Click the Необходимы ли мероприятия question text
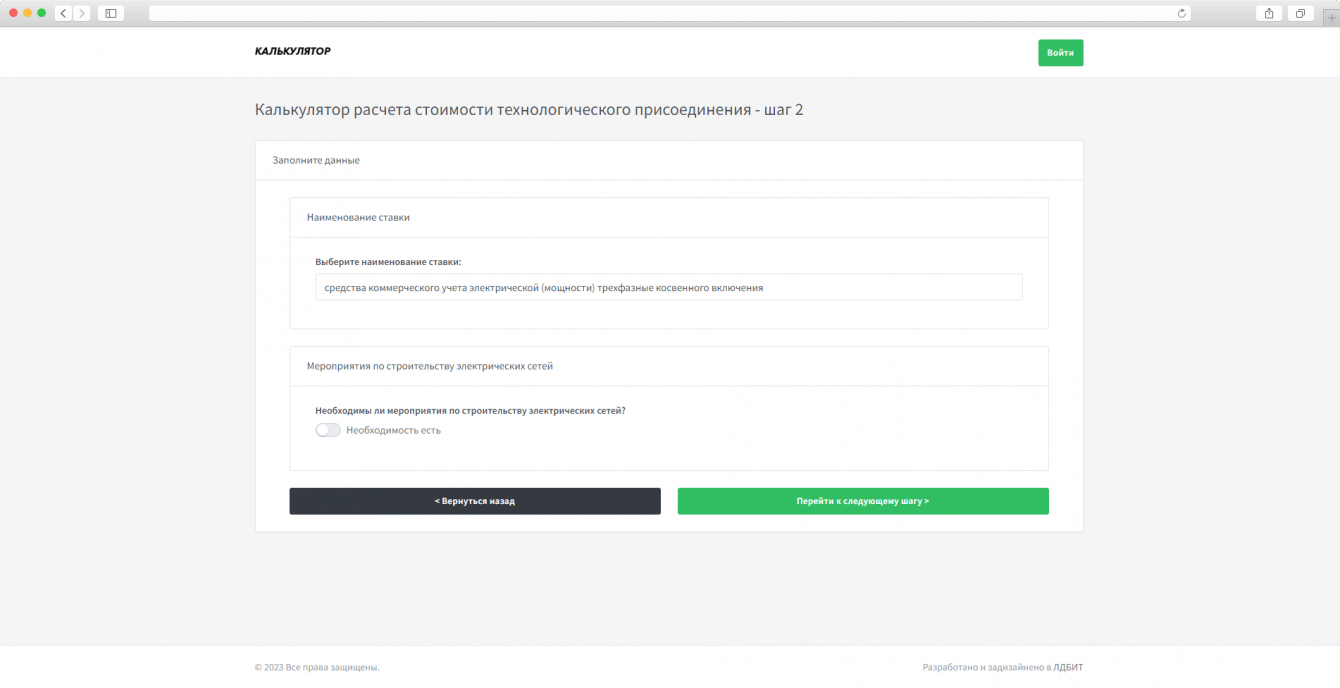 click(470, 410)
